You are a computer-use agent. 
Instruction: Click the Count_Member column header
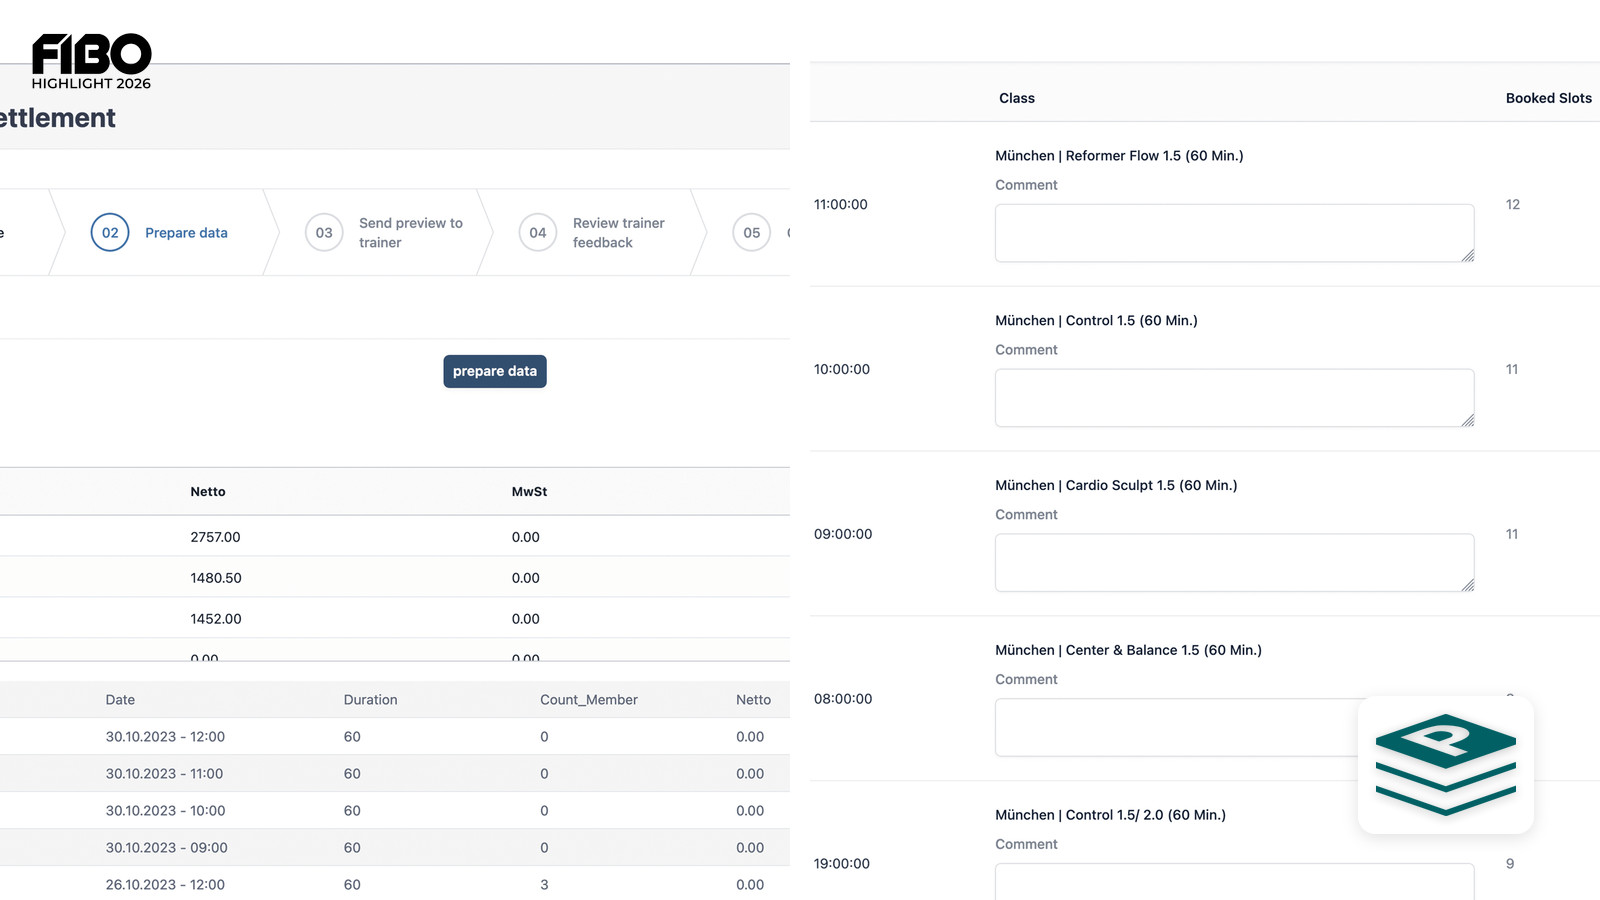(589, 700)
